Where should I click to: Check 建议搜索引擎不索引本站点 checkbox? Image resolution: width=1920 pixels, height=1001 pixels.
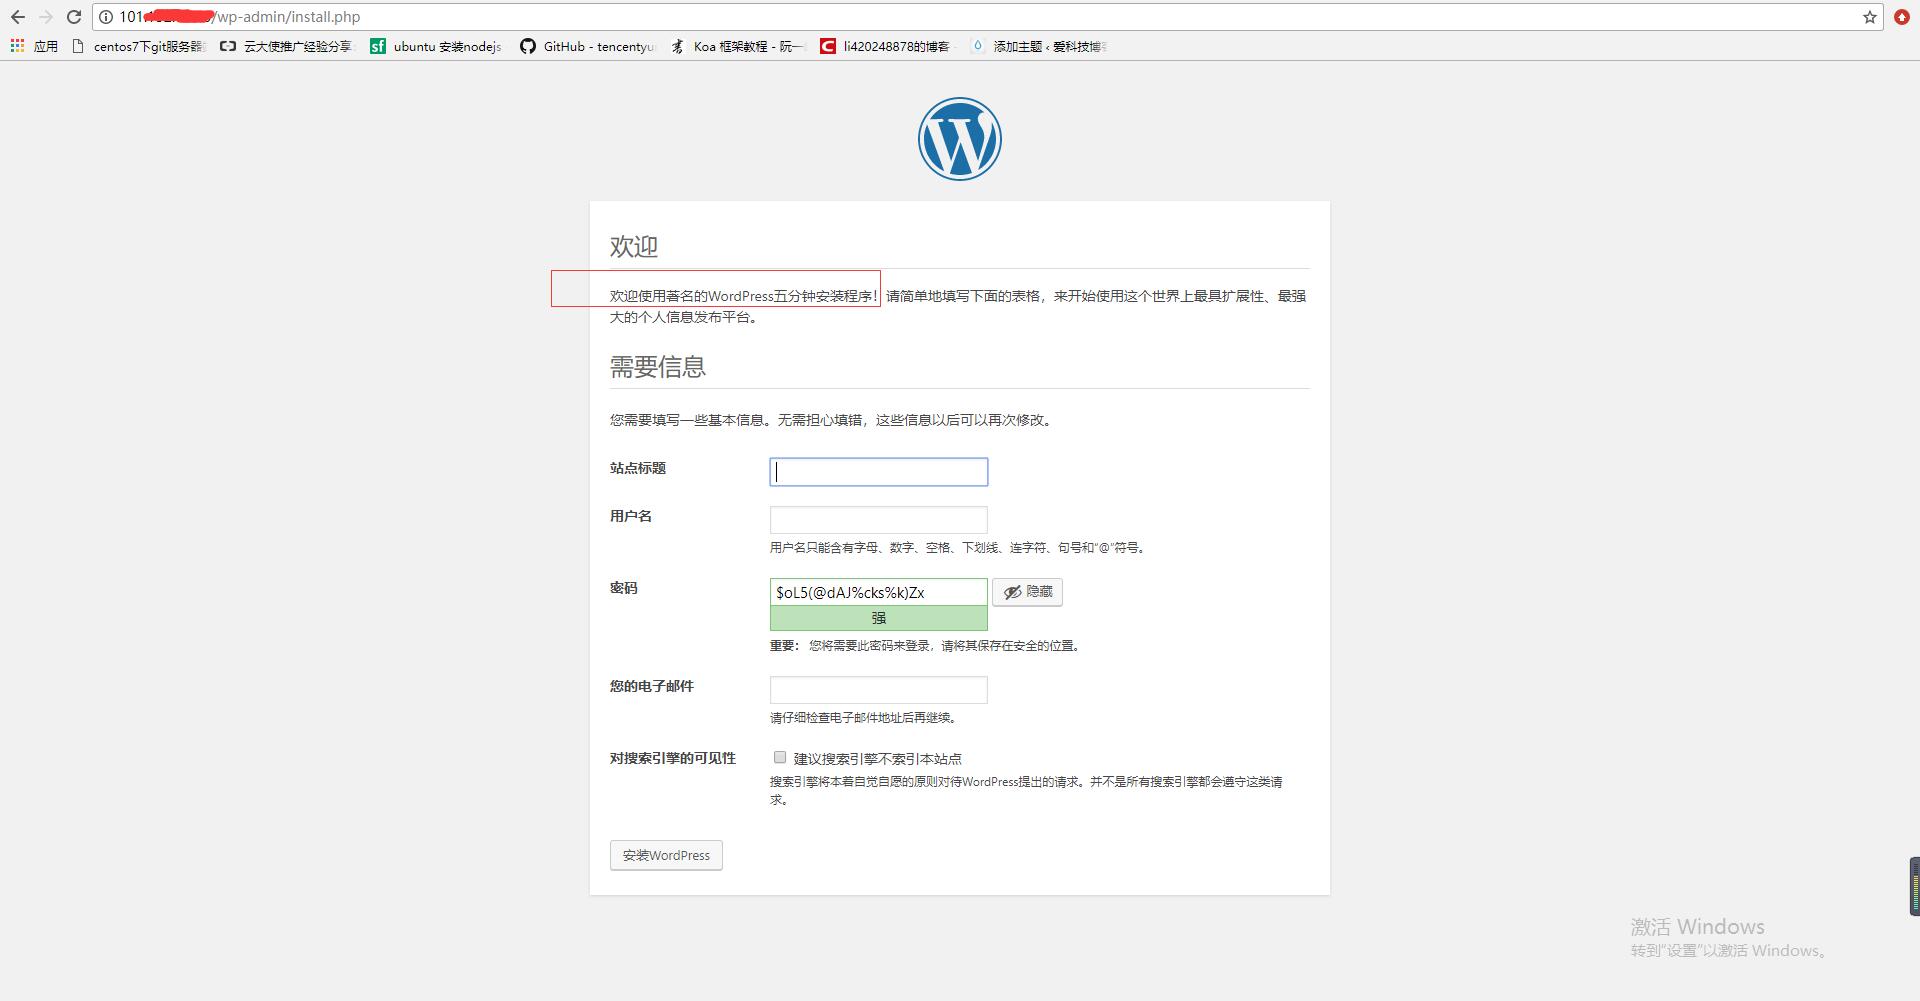coord(780,757)
